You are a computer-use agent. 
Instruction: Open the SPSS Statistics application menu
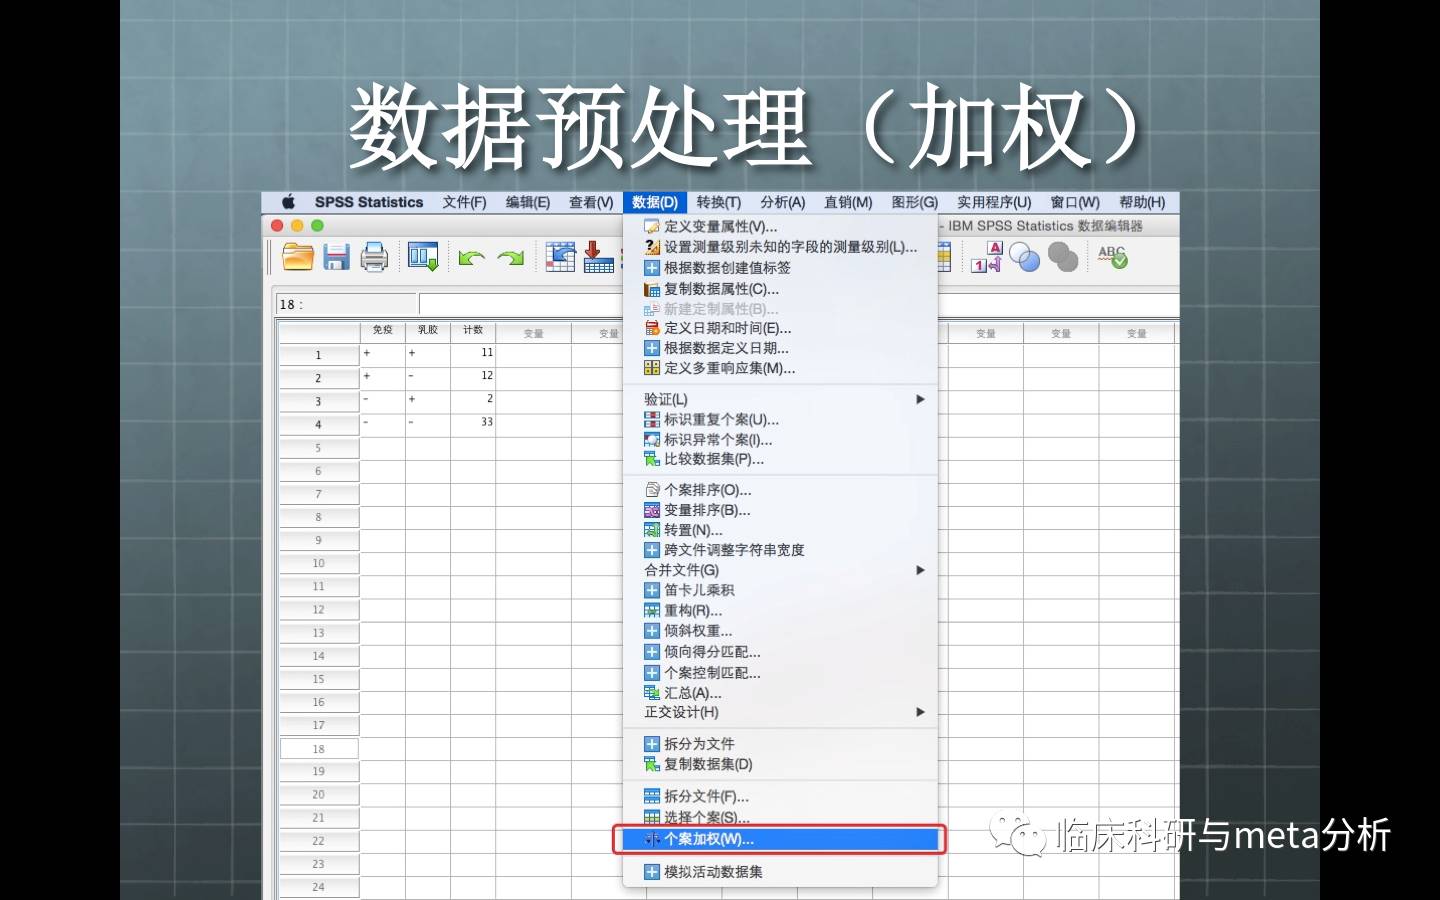pos(369,202)
